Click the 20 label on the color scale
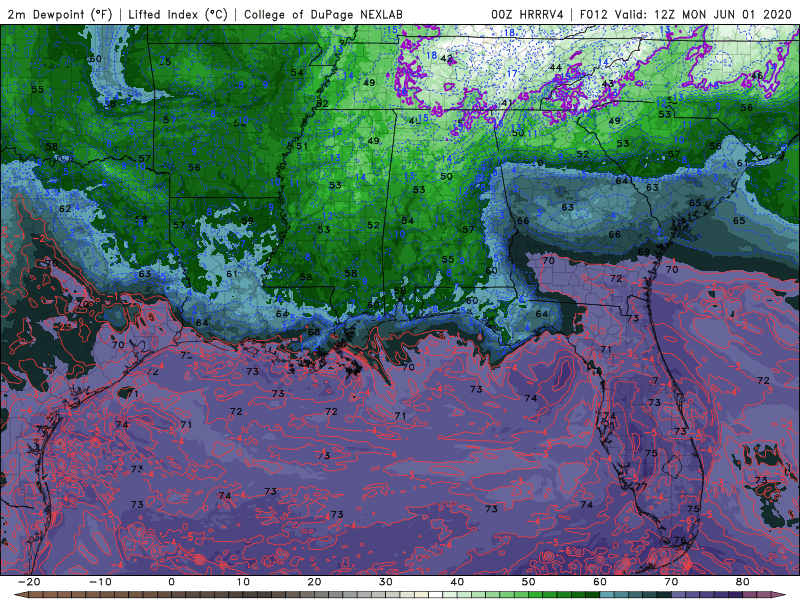 314,582
